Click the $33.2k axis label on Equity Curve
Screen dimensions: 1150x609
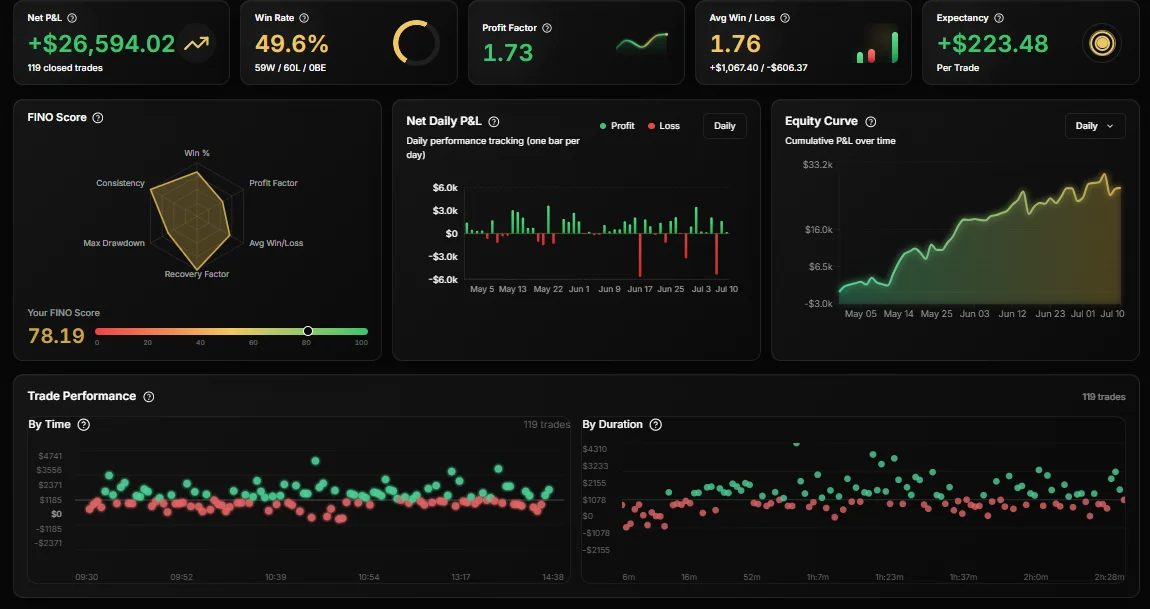click(818, 164)
